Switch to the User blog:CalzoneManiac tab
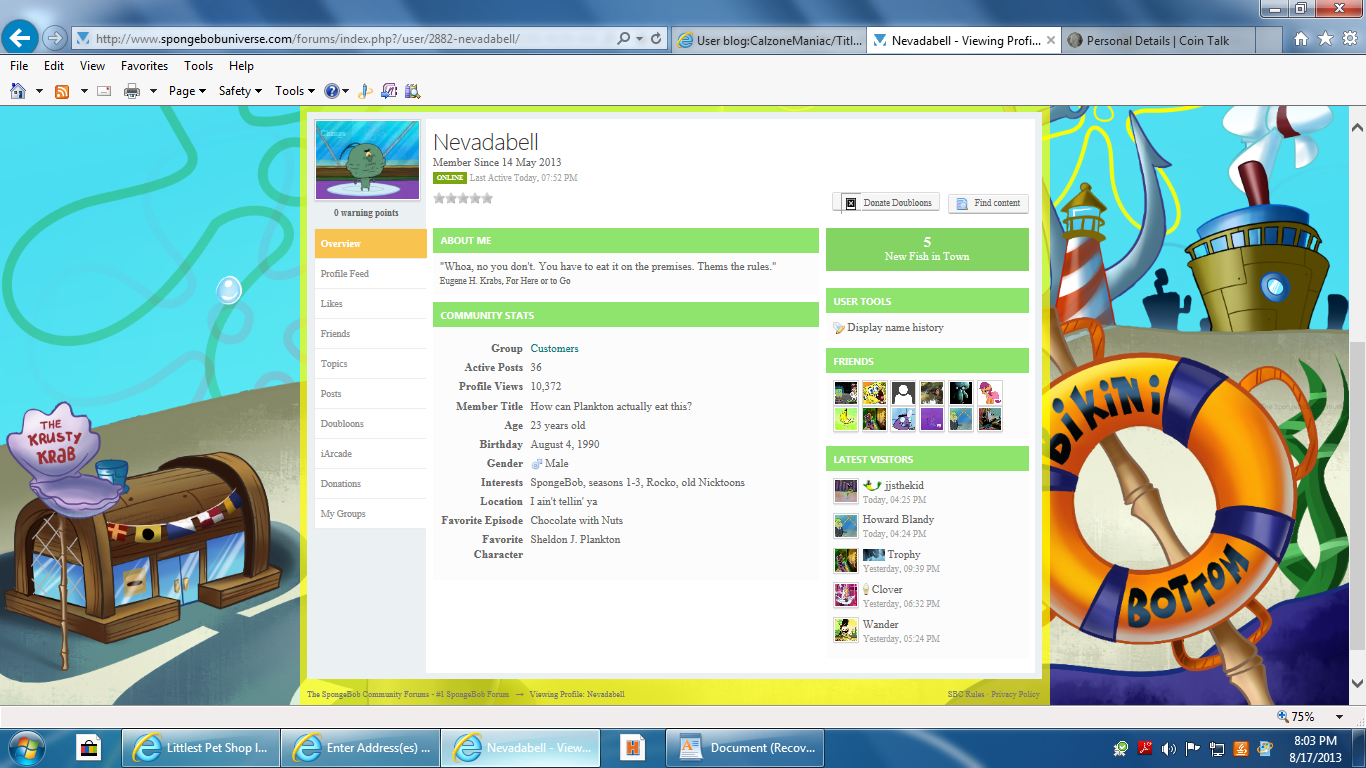Image resolution: width=1366 pixels, height=768 pixels. [768, 40]
